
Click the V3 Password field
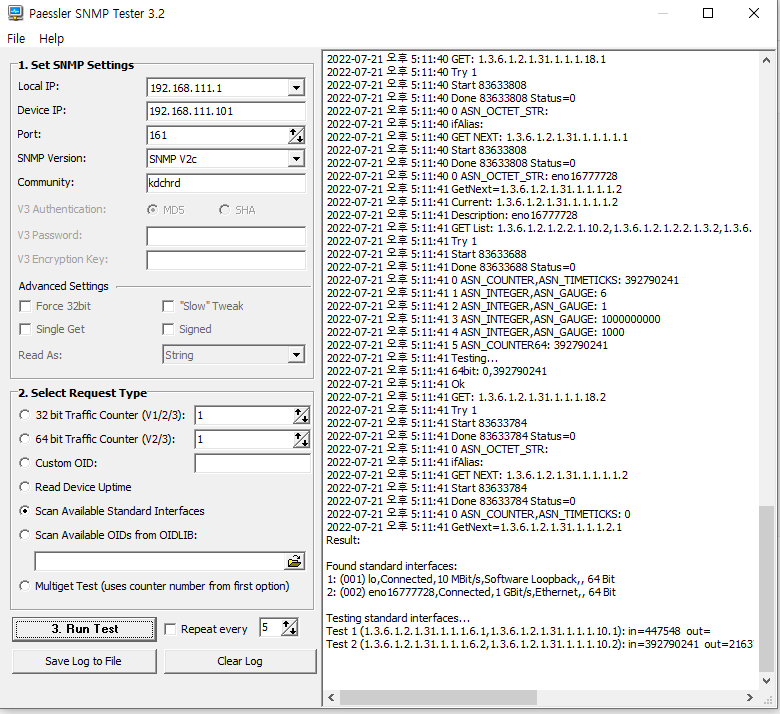click(226, 236)
